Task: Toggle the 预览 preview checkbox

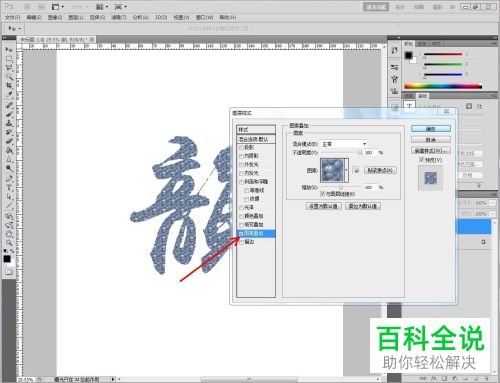Action: [422, 160]
